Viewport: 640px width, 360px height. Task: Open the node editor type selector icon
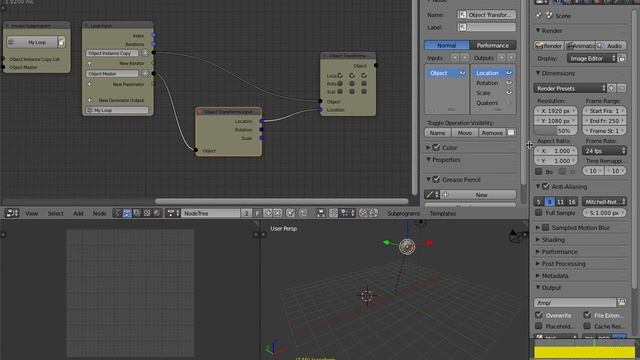pyautogui.click(x=11, y=213)
